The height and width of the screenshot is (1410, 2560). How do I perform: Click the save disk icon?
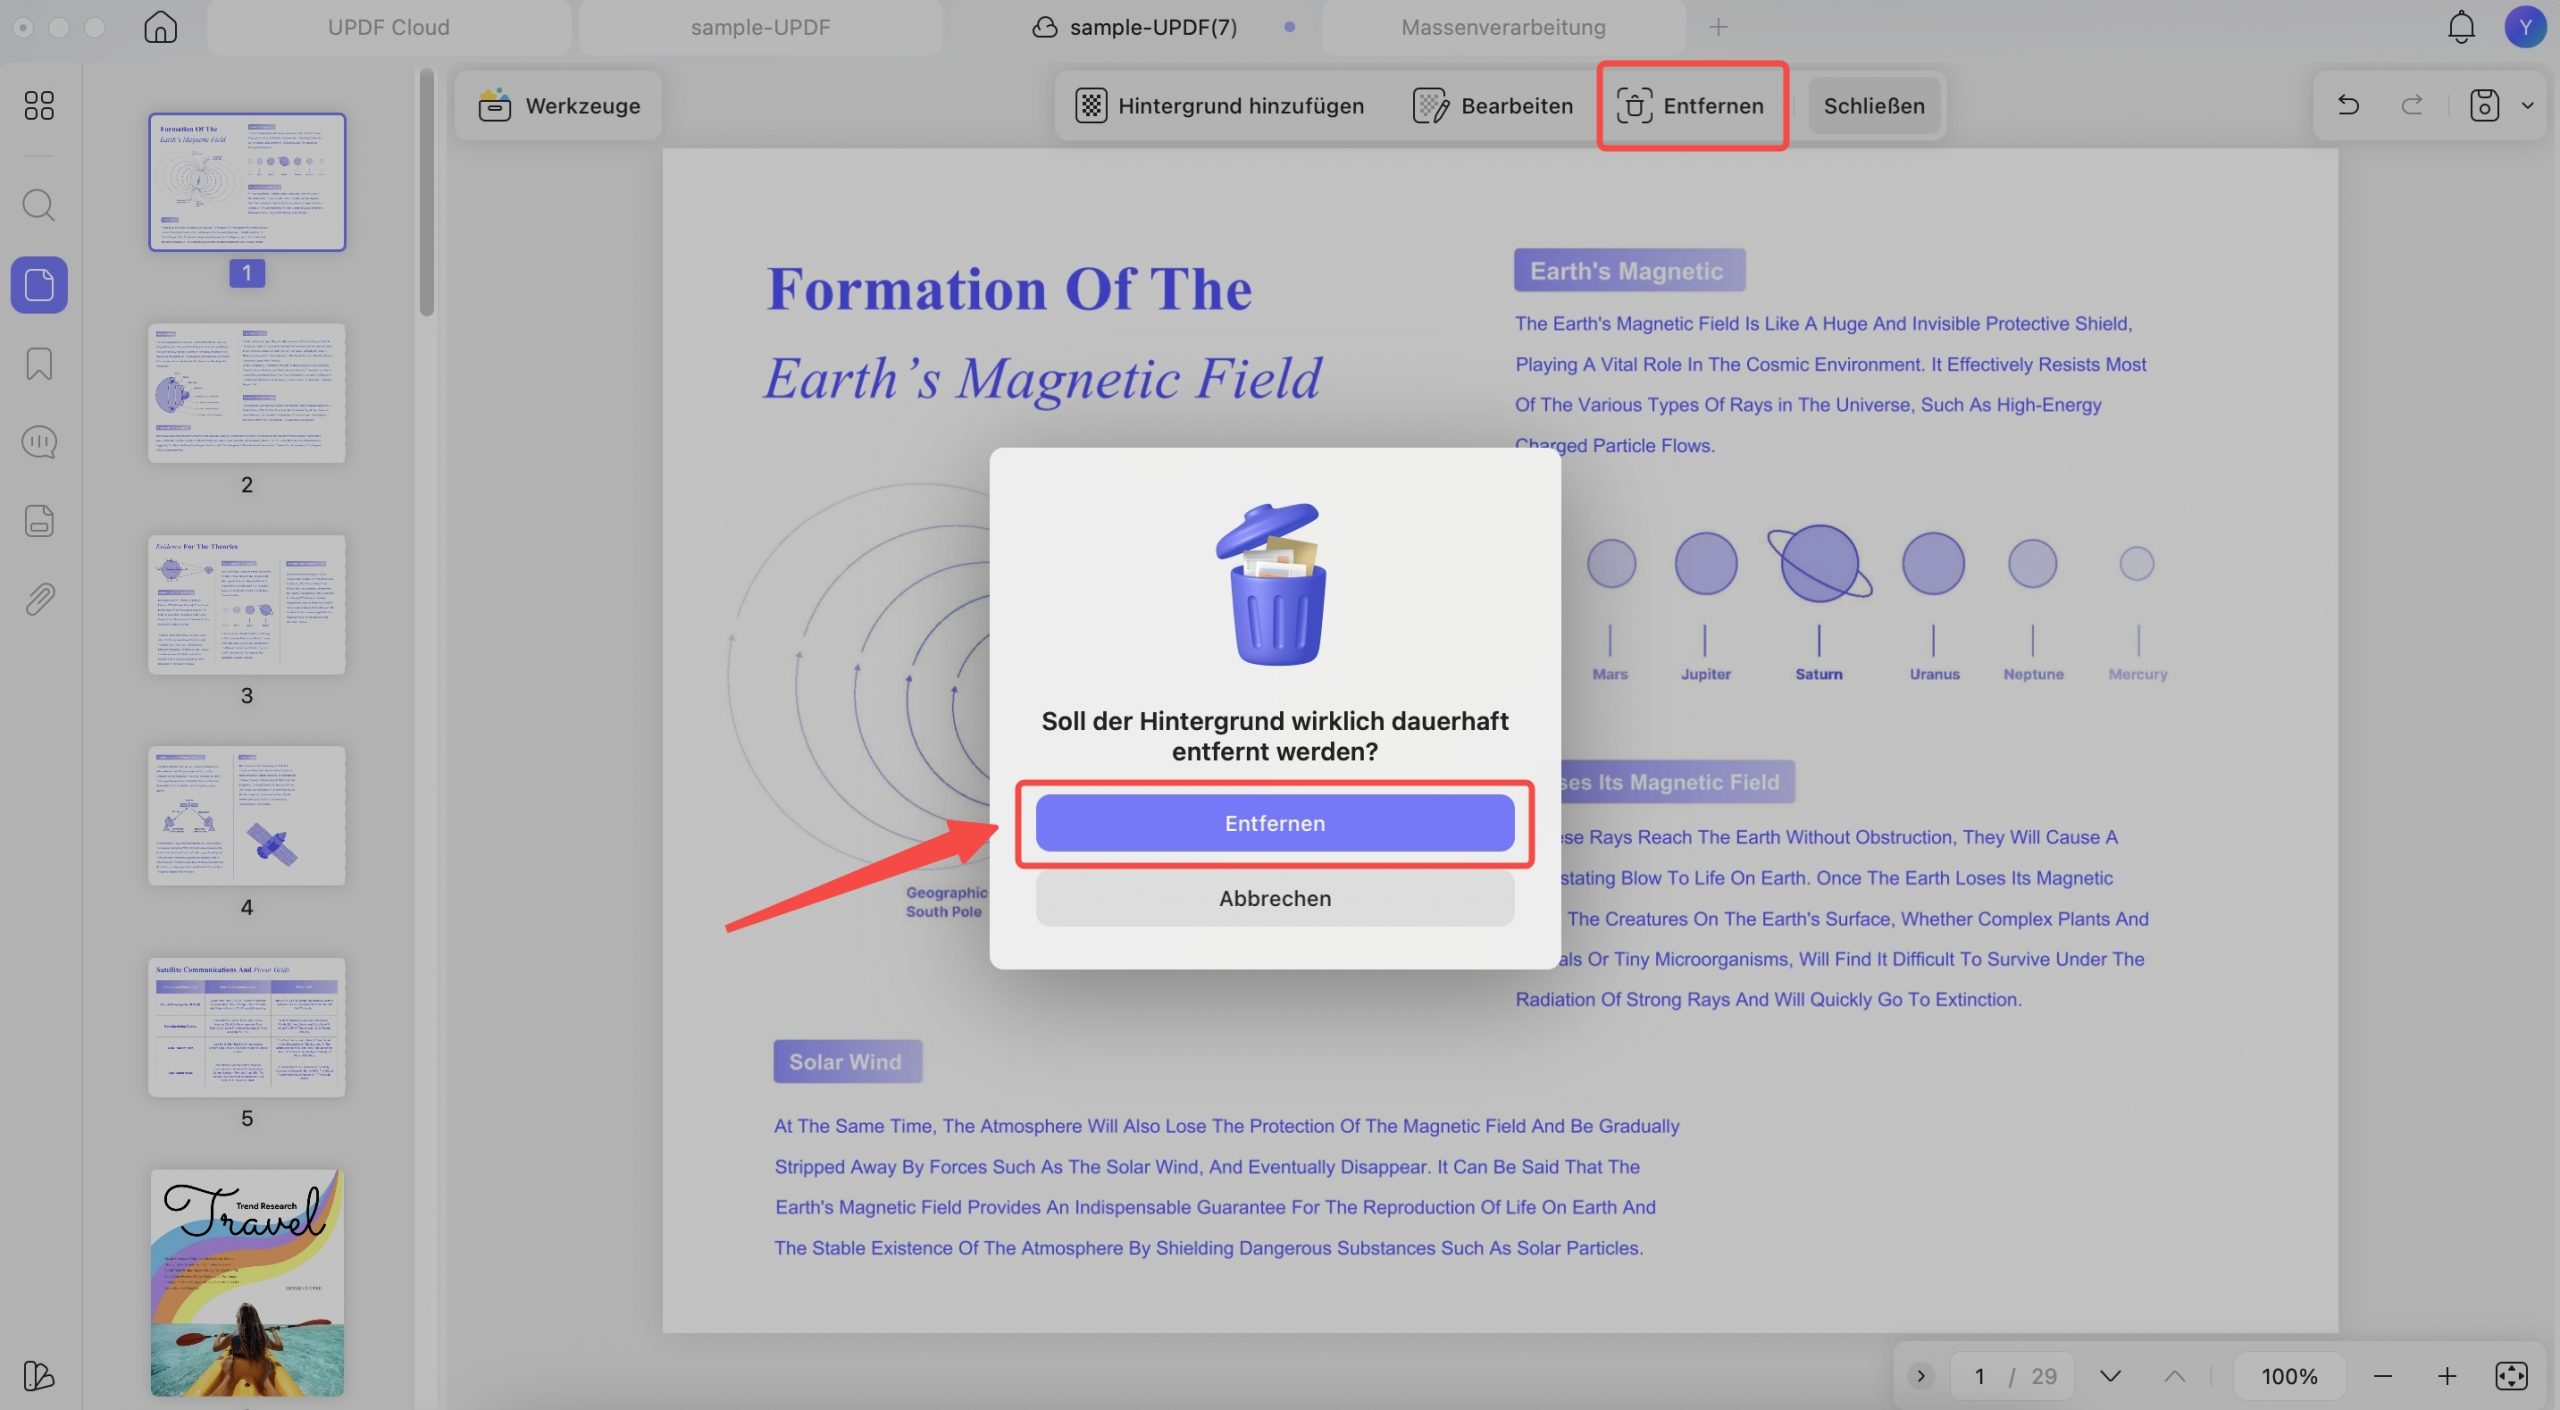click(2484, 105)
